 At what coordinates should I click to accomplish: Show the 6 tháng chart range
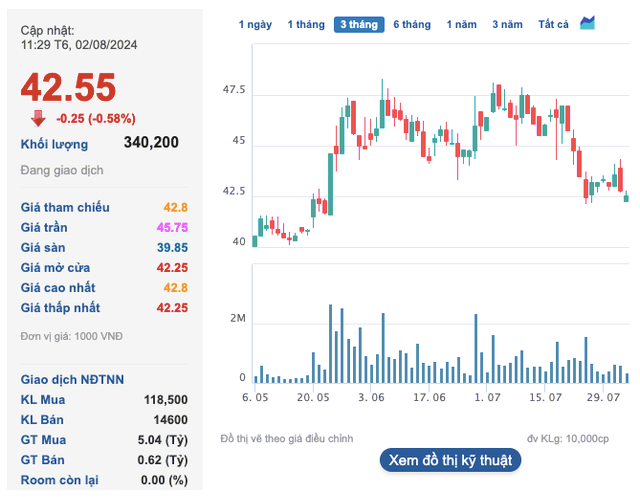(412, 24)
